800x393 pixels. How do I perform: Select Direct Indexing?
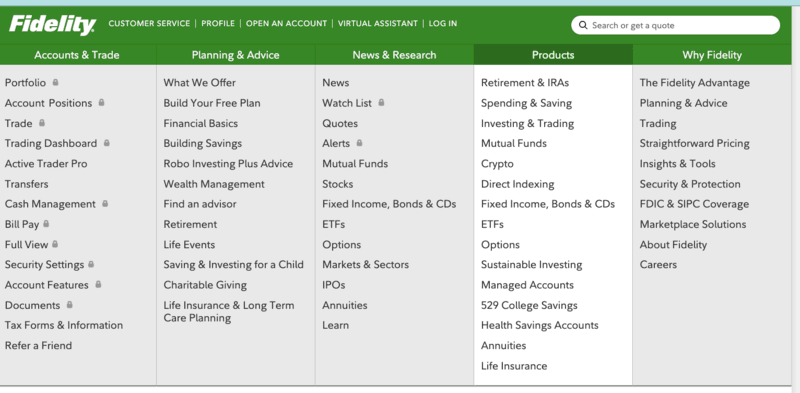pos(517,184)
